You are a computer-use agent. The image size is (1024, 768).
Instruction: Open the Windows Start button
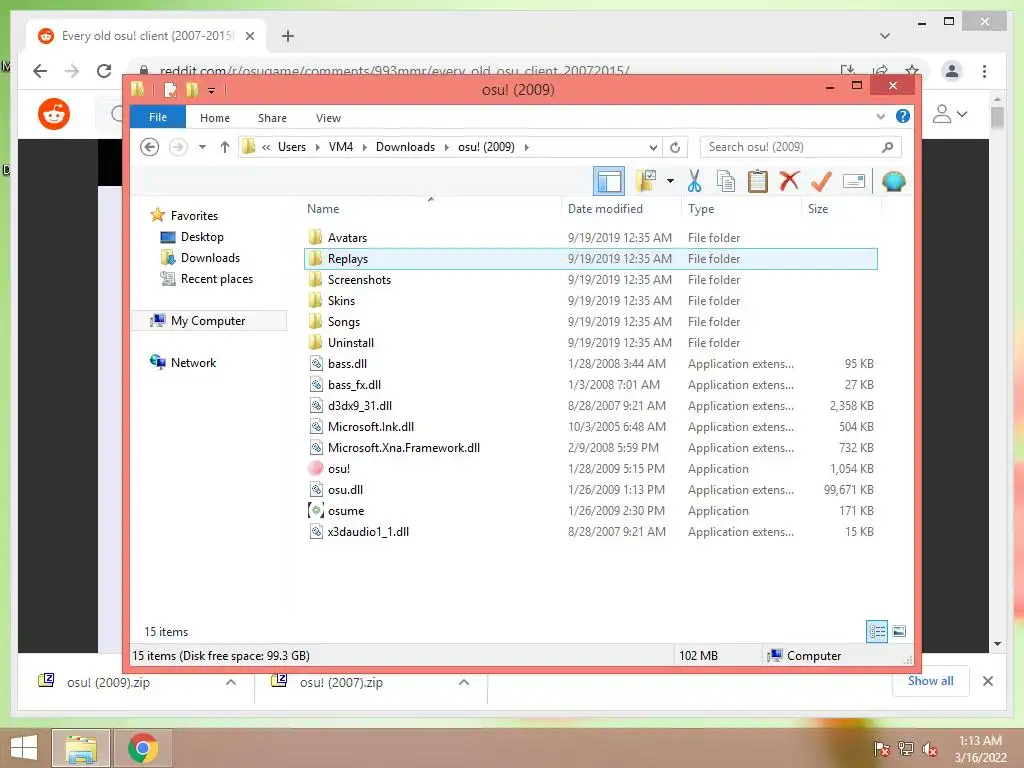(24, 748)
